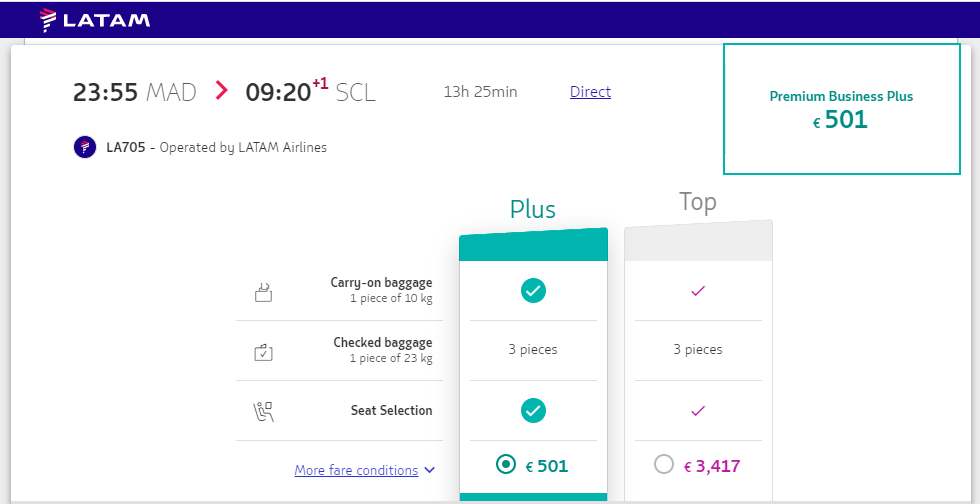980x504 pixels.
Task: Select the Top fare € 3,417 radio button
Action: 664,465
